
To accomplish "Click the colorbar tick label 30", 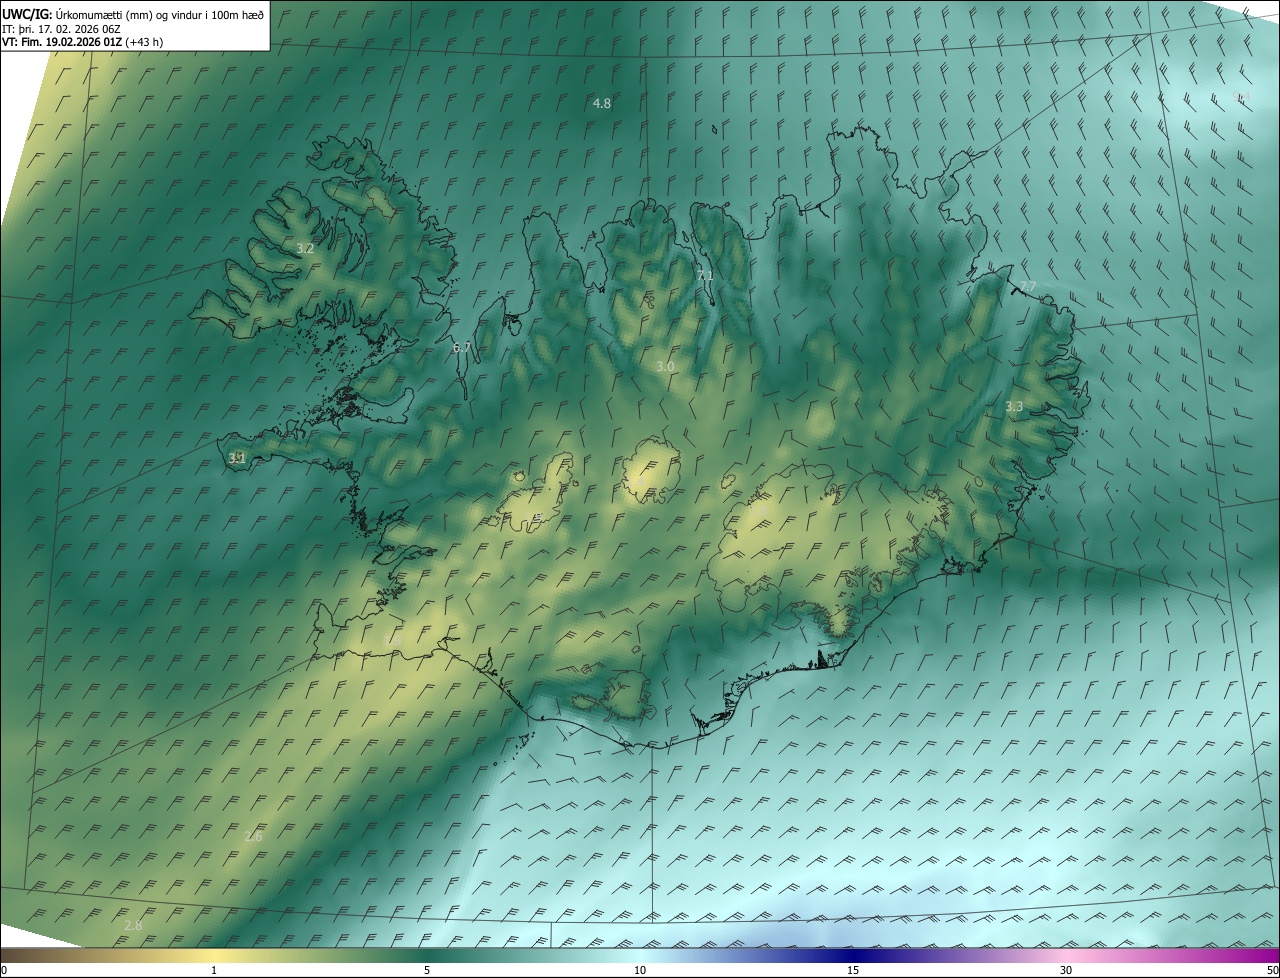I will 1066,971.
